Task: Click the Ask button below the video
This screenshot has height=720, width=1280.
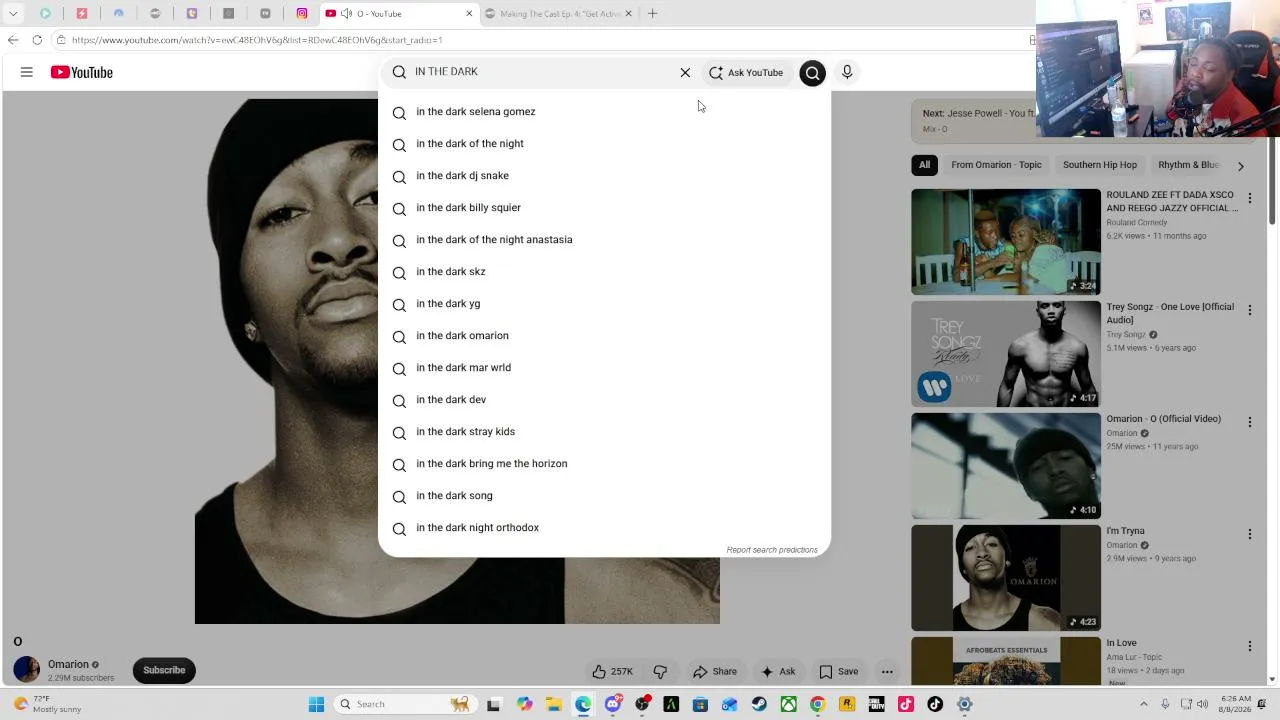Action: [x=778, y=672]
